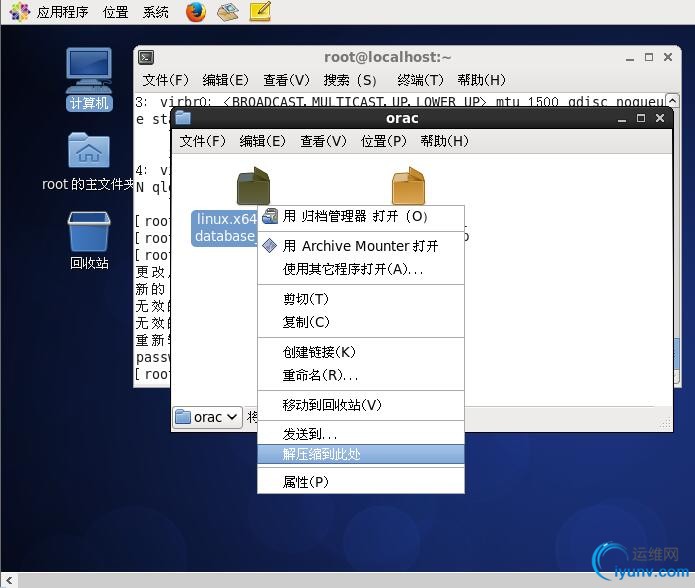Open terminal 文件(F) menu

(x=165, y=80)
